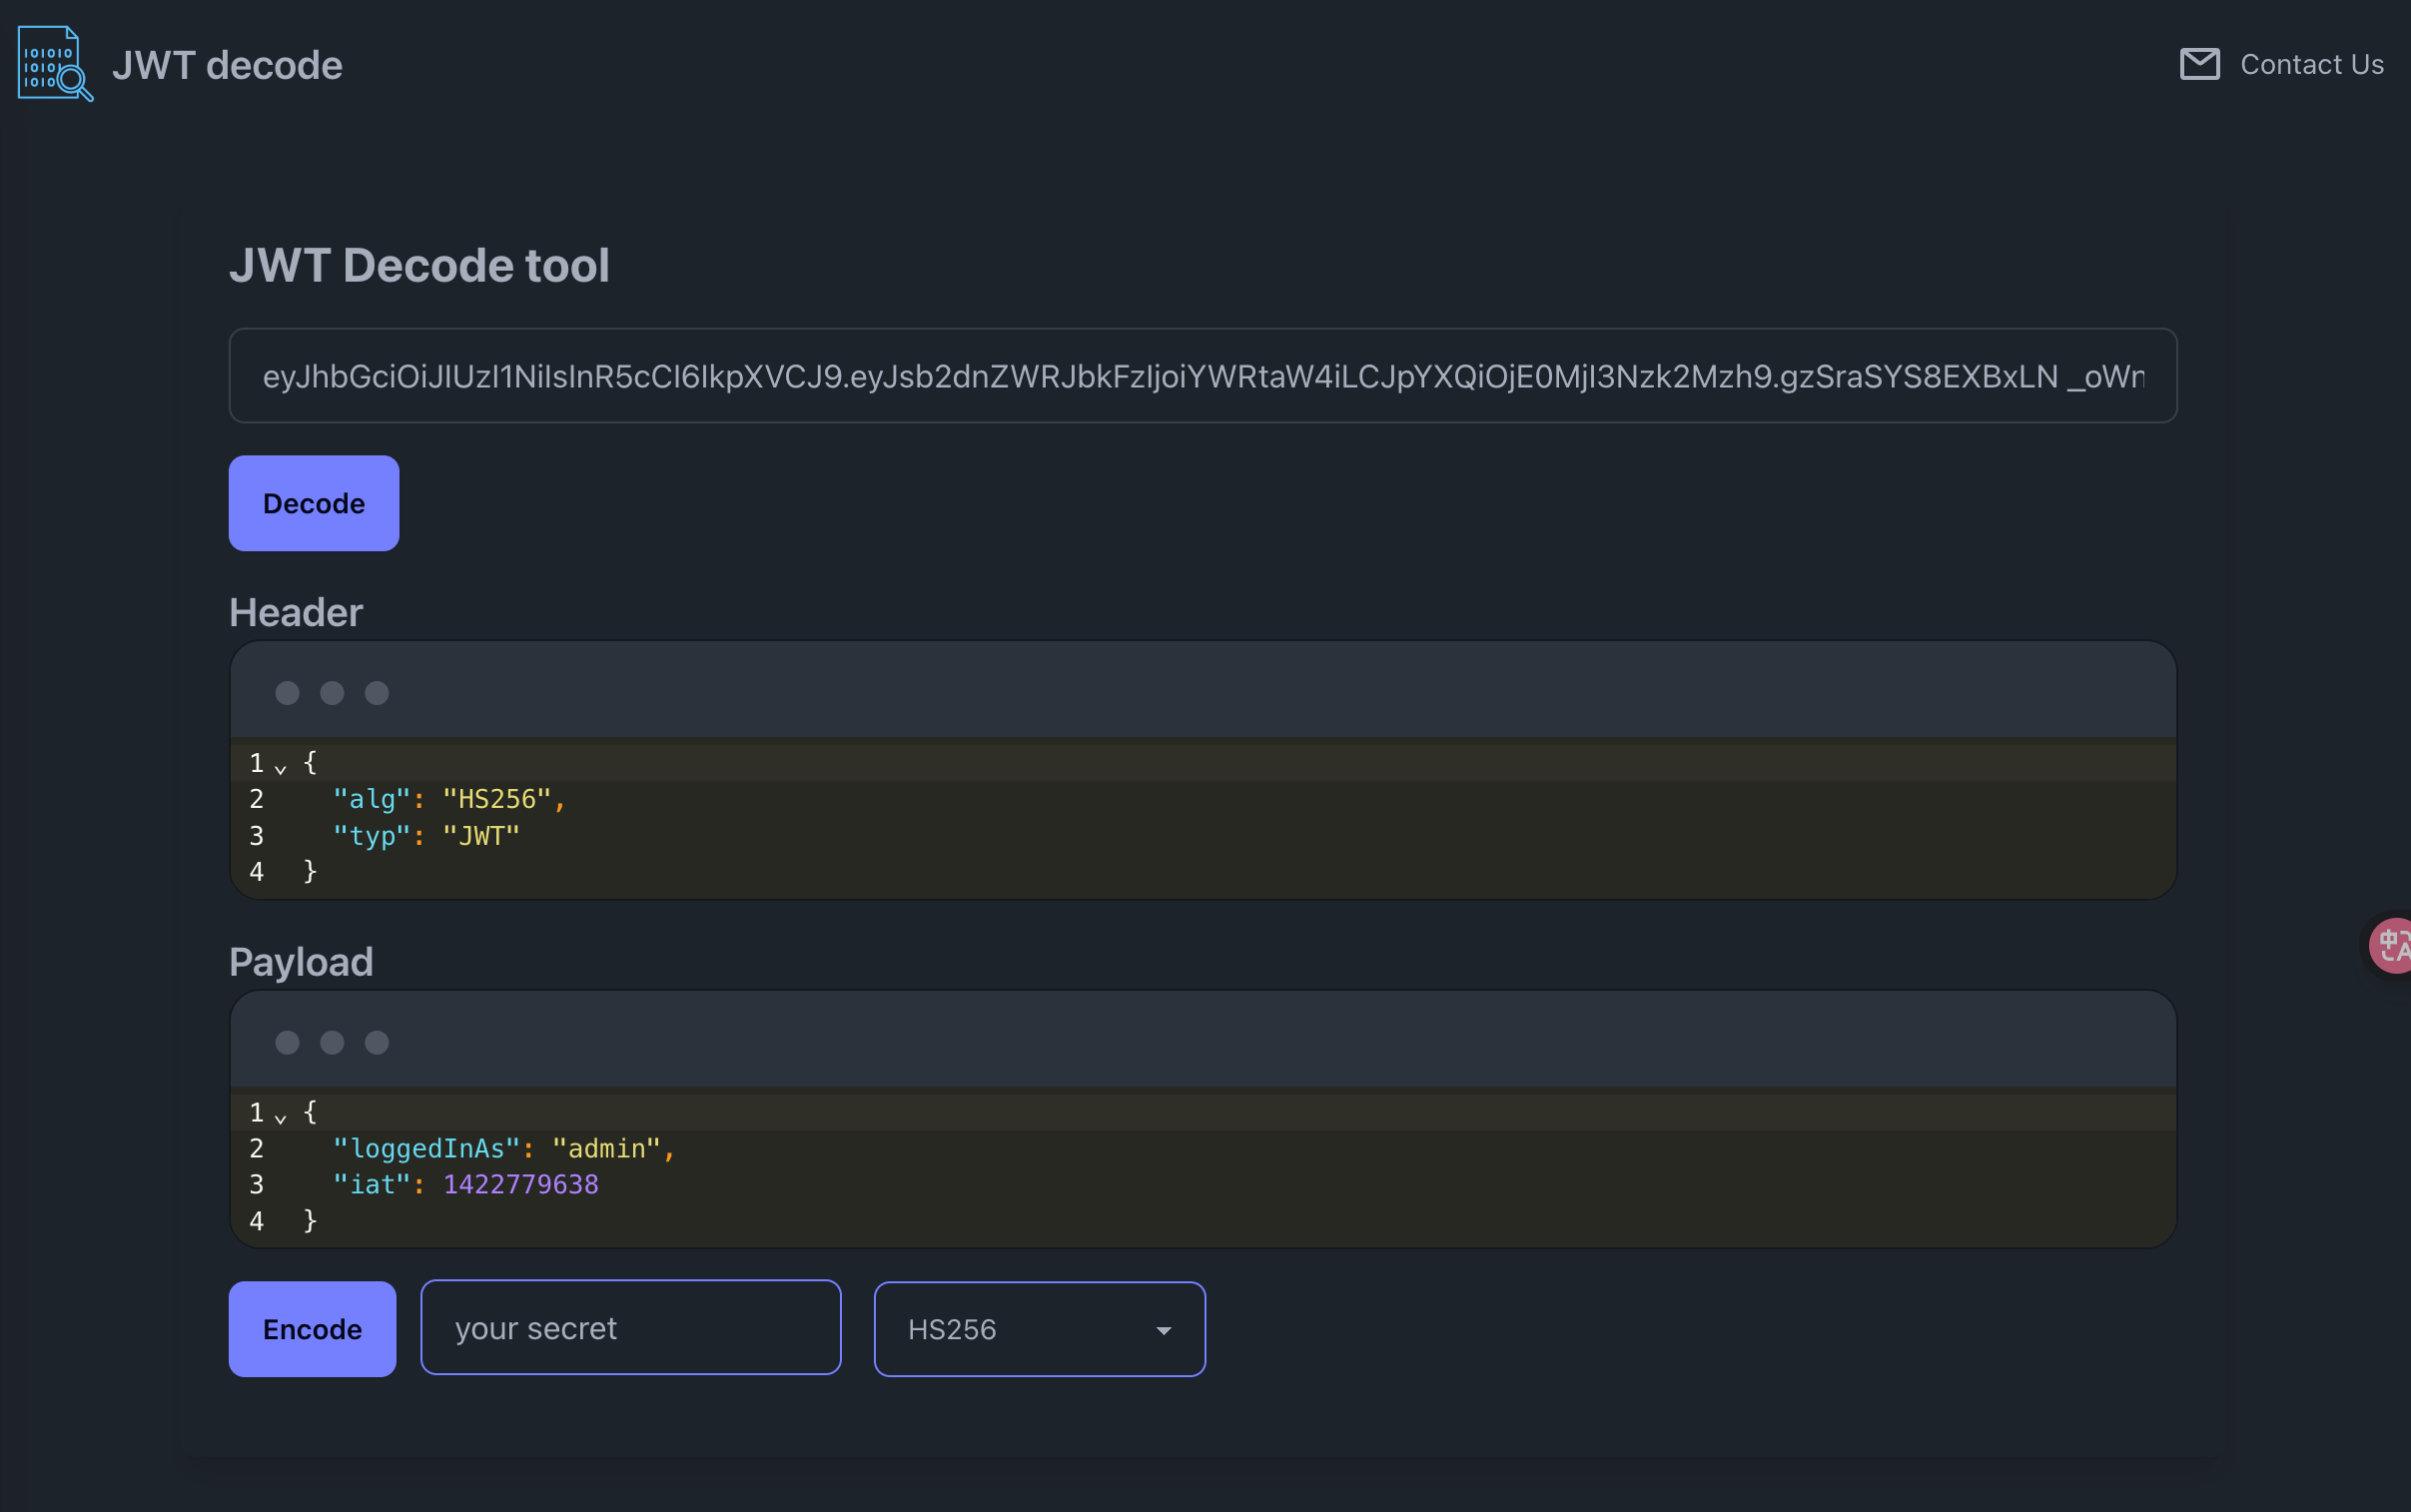Click the third dot in Payload window bar
2411x1512 pixels.
pos(377,1043)
